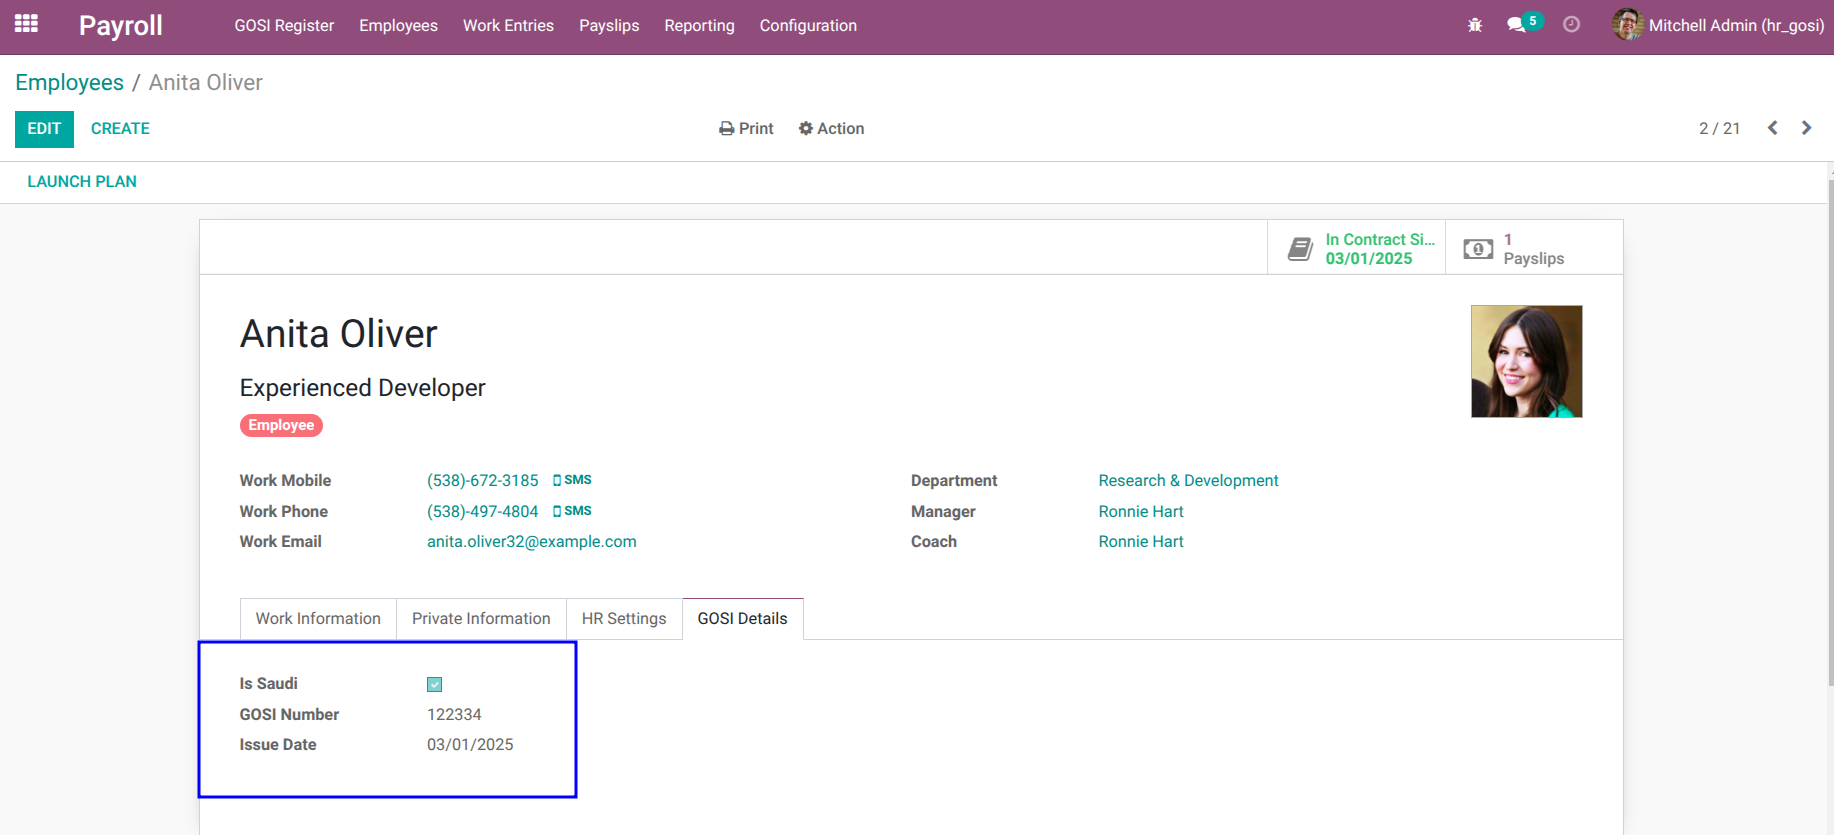Go to the next employee record
The image size is (1834, 835).
pyautogui.click(x=1806, y=128)
